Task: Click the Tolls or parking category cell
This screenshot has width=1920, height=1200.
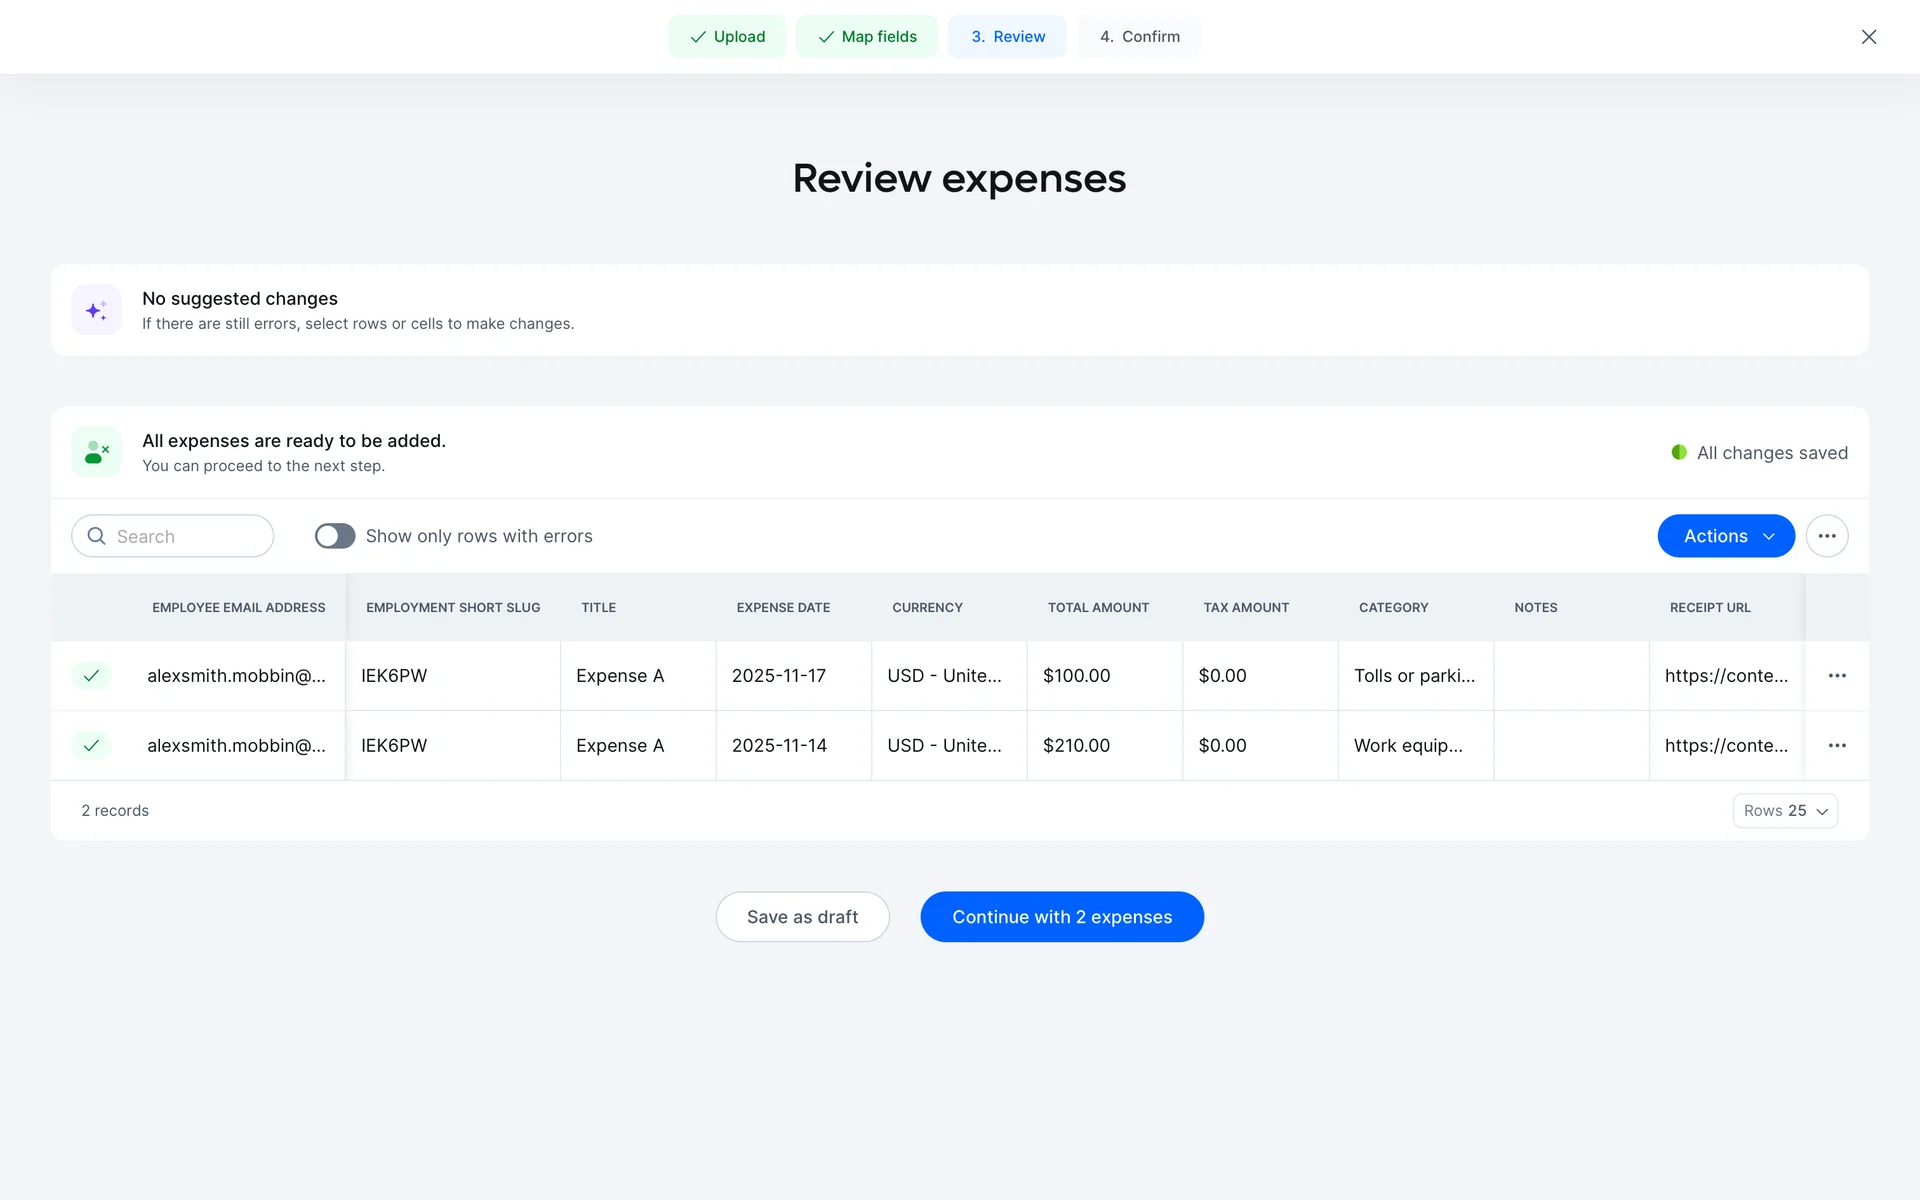Action: (x=1414, y=676)
